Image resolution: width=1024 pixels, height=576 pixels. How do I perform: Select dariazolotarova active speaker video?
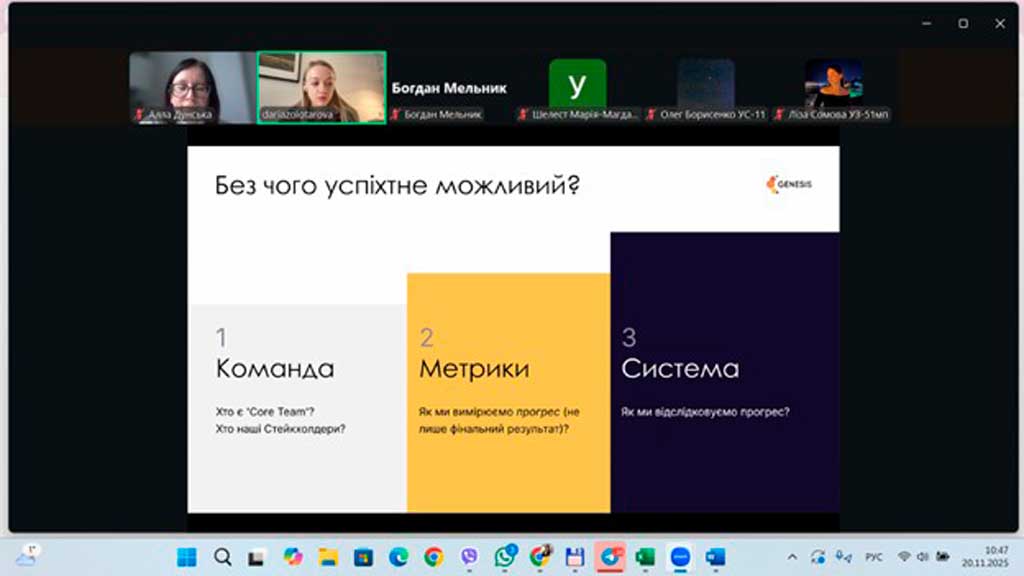321,87
